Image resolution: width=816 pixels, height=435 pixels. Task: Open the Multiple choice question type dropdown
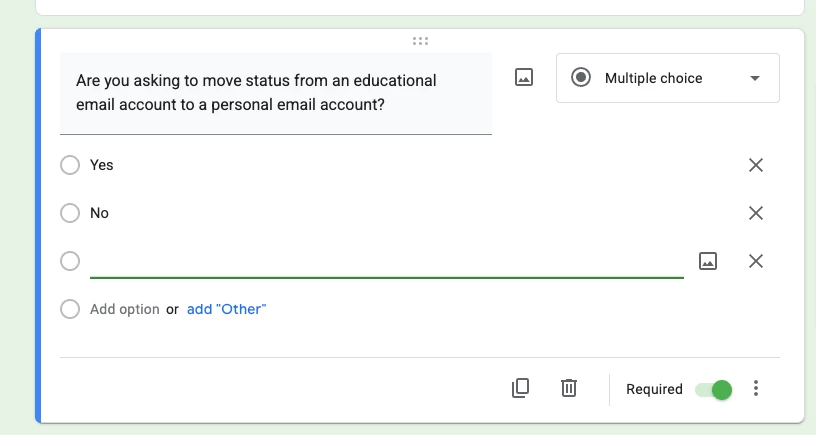(668, 78)
